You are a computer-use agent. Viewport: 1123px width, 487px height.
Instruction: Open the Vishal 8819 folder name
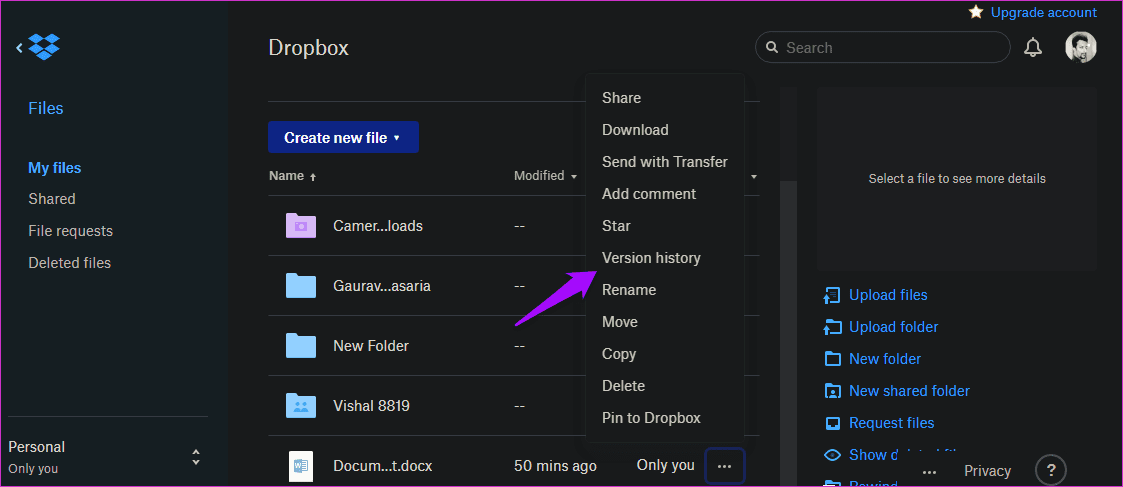pyautogui.click(x=371, y=406)
